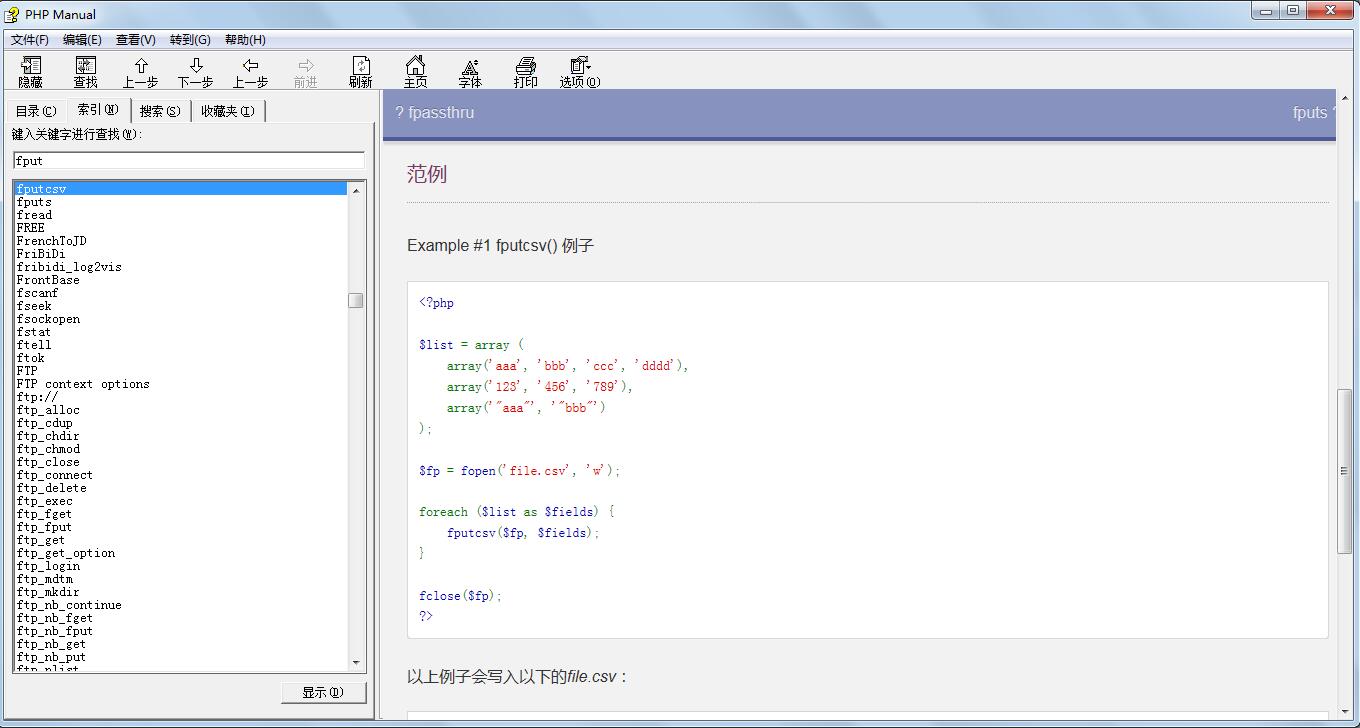Open the 文件(F) menu
Image resolution: width=1360 pixels, height=728 pixels.
click(30, 40)
